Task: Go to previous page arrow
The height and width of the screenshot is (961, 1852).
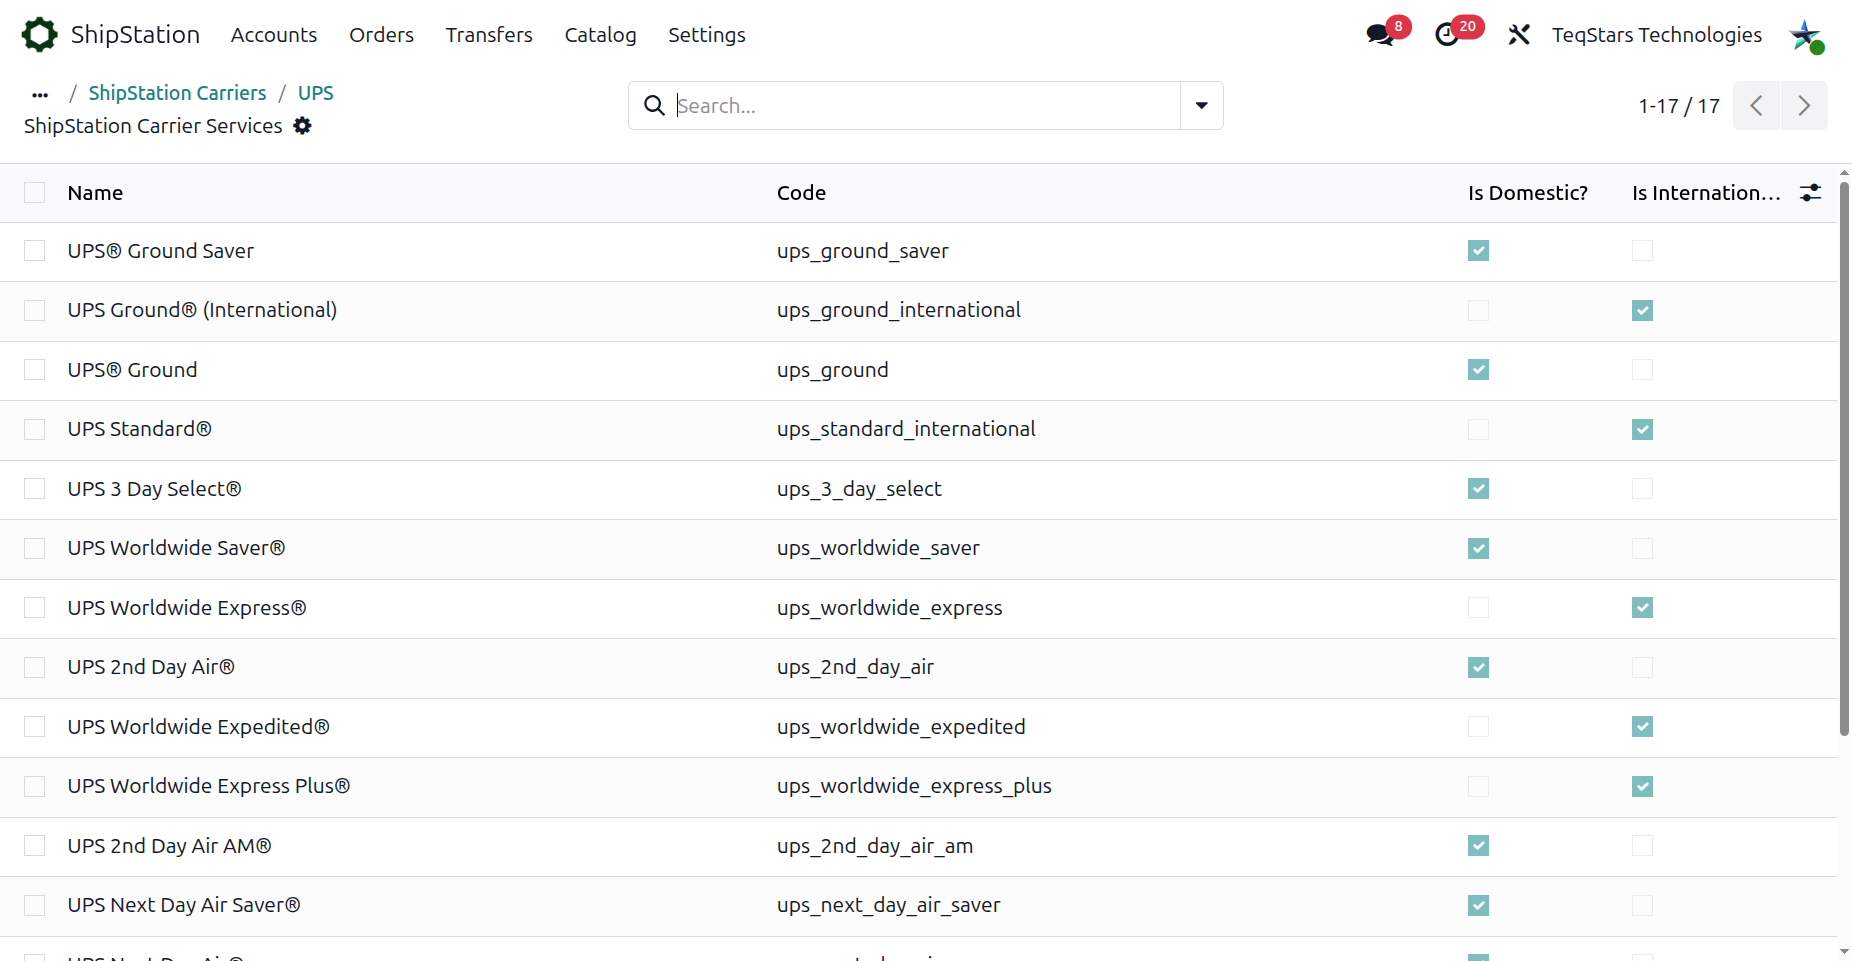Action: click(x=1756, y=106)
